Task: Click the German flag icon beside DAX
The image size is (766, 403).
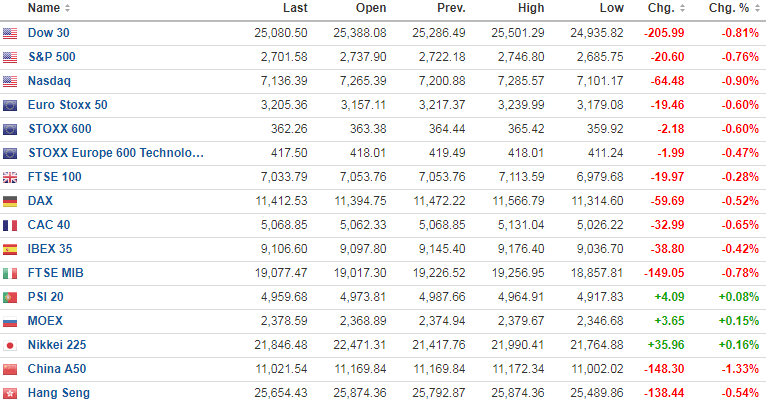Action: (x=10, y=201)
